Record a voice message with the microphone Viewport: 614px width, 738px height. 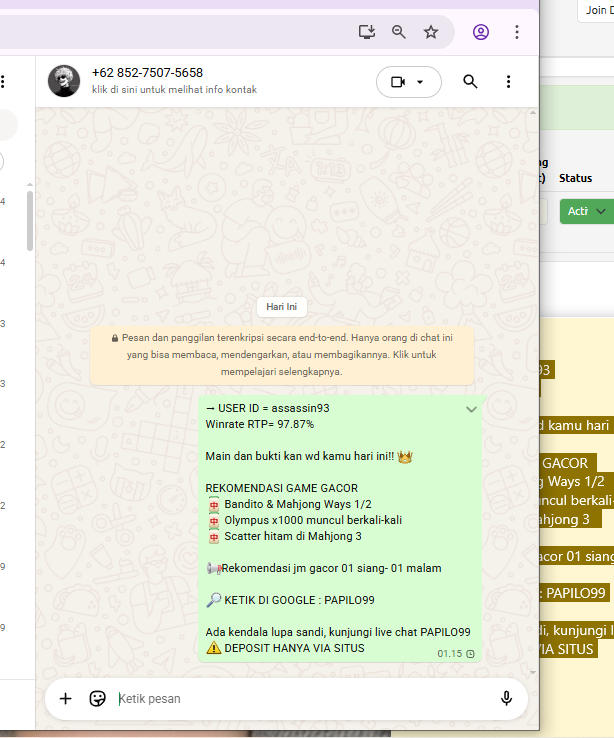pyautogui.click(x=506, y=698)
